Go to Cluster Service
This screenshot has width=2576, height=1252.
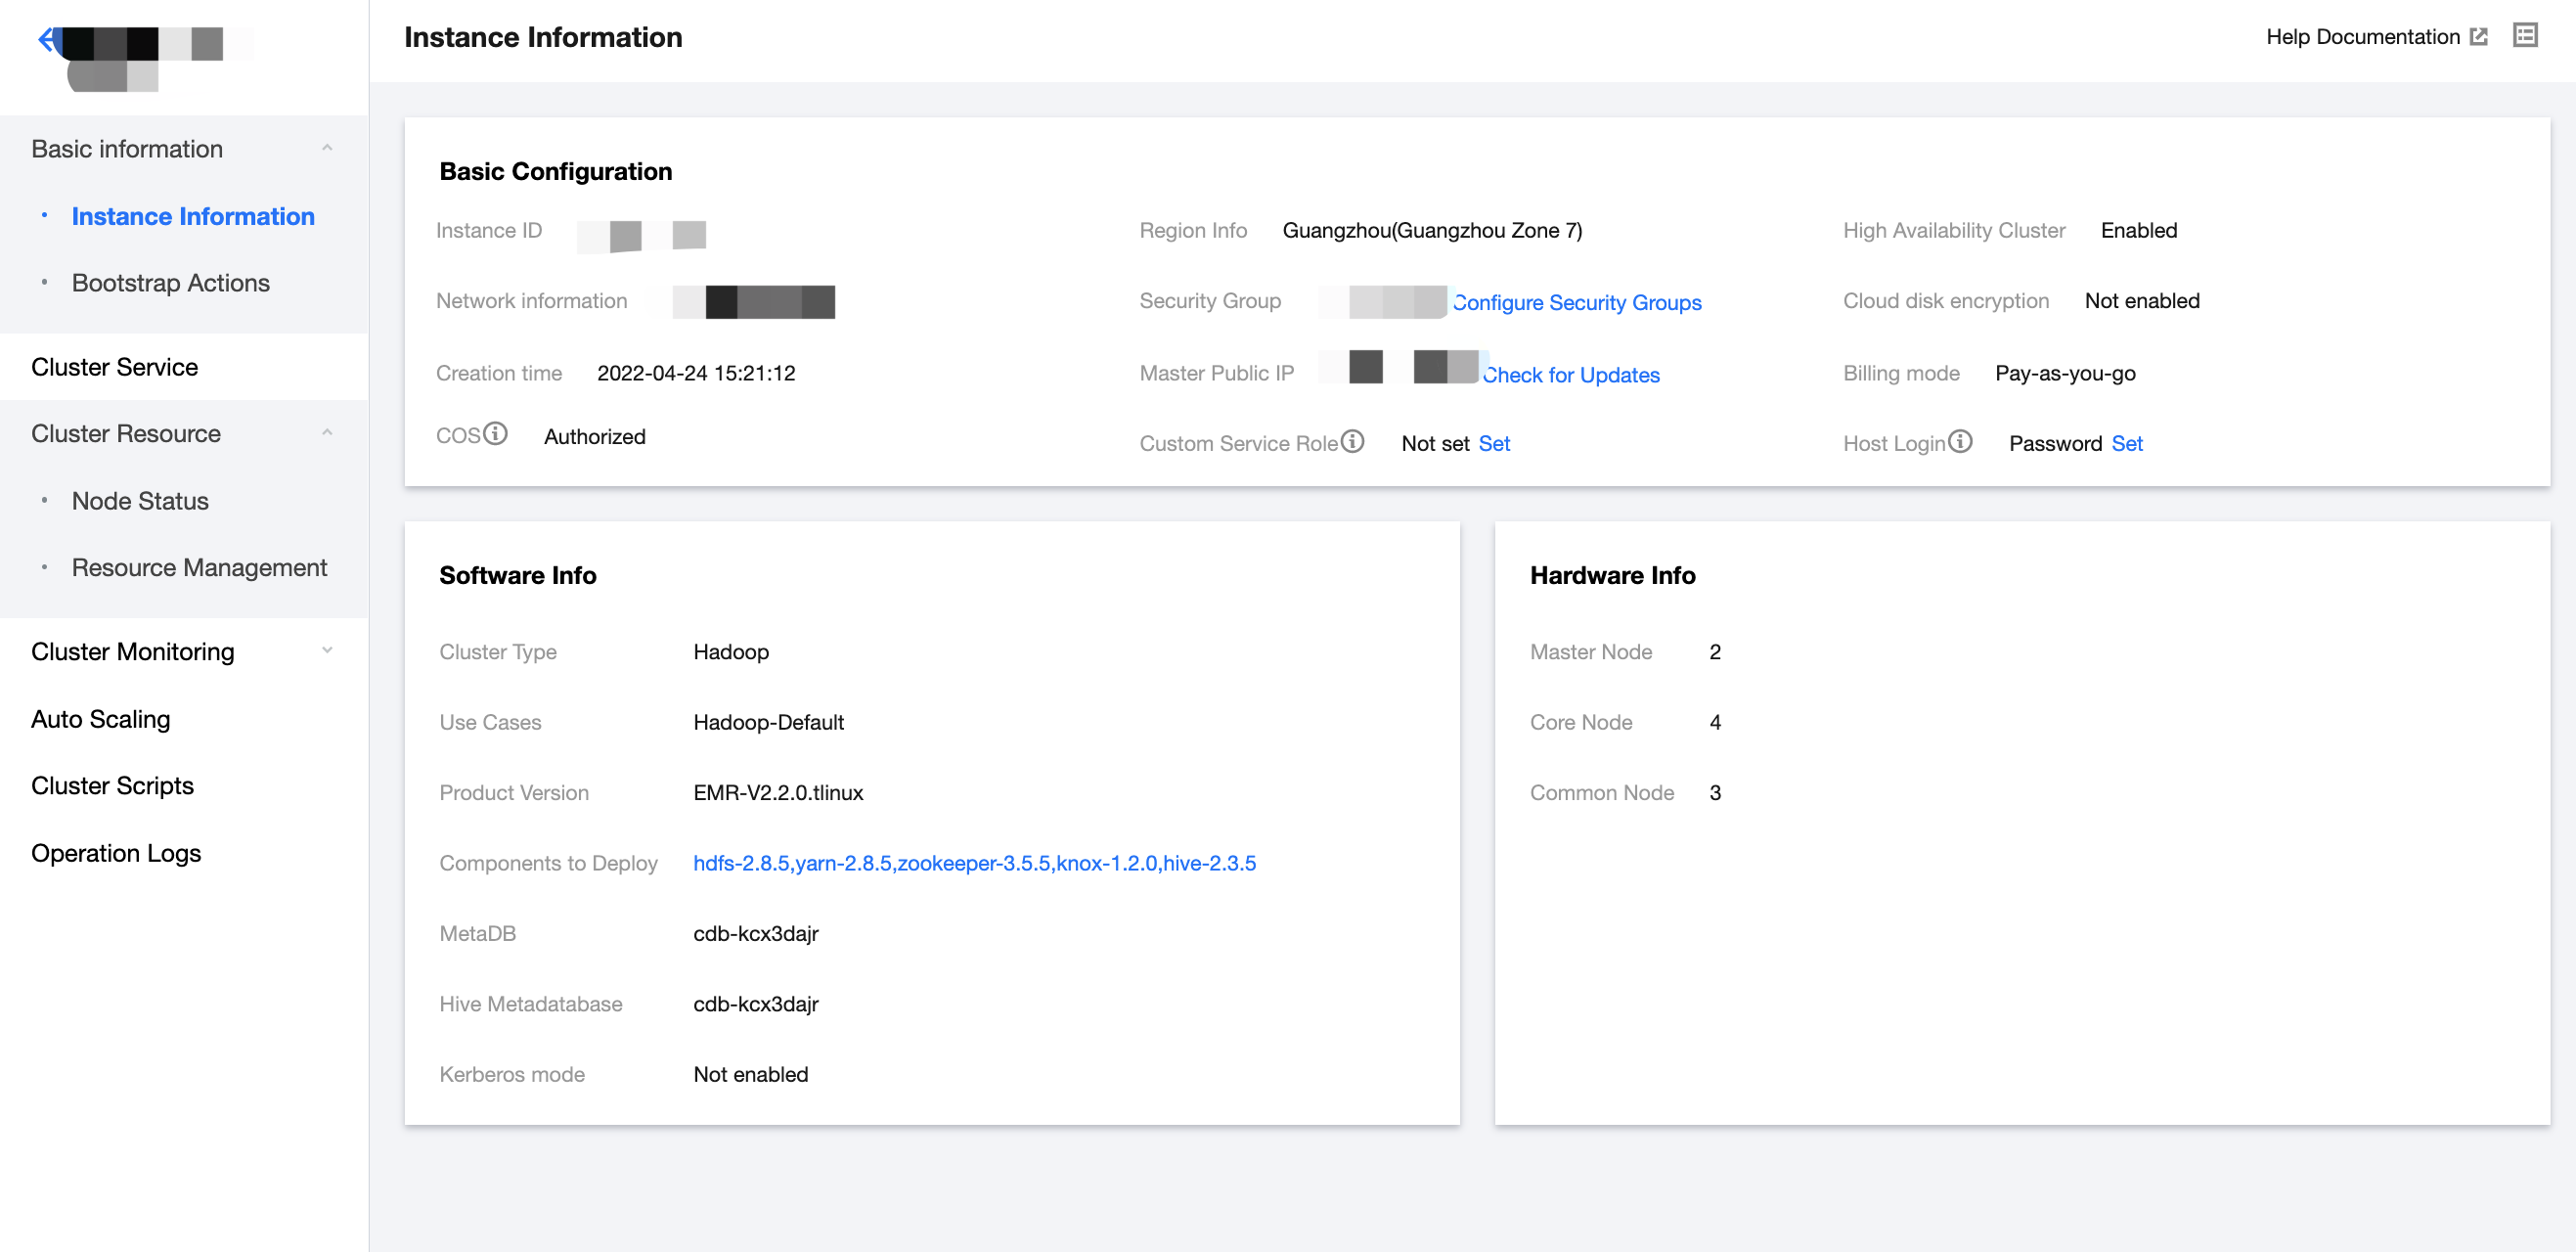[x=115, y=367]
